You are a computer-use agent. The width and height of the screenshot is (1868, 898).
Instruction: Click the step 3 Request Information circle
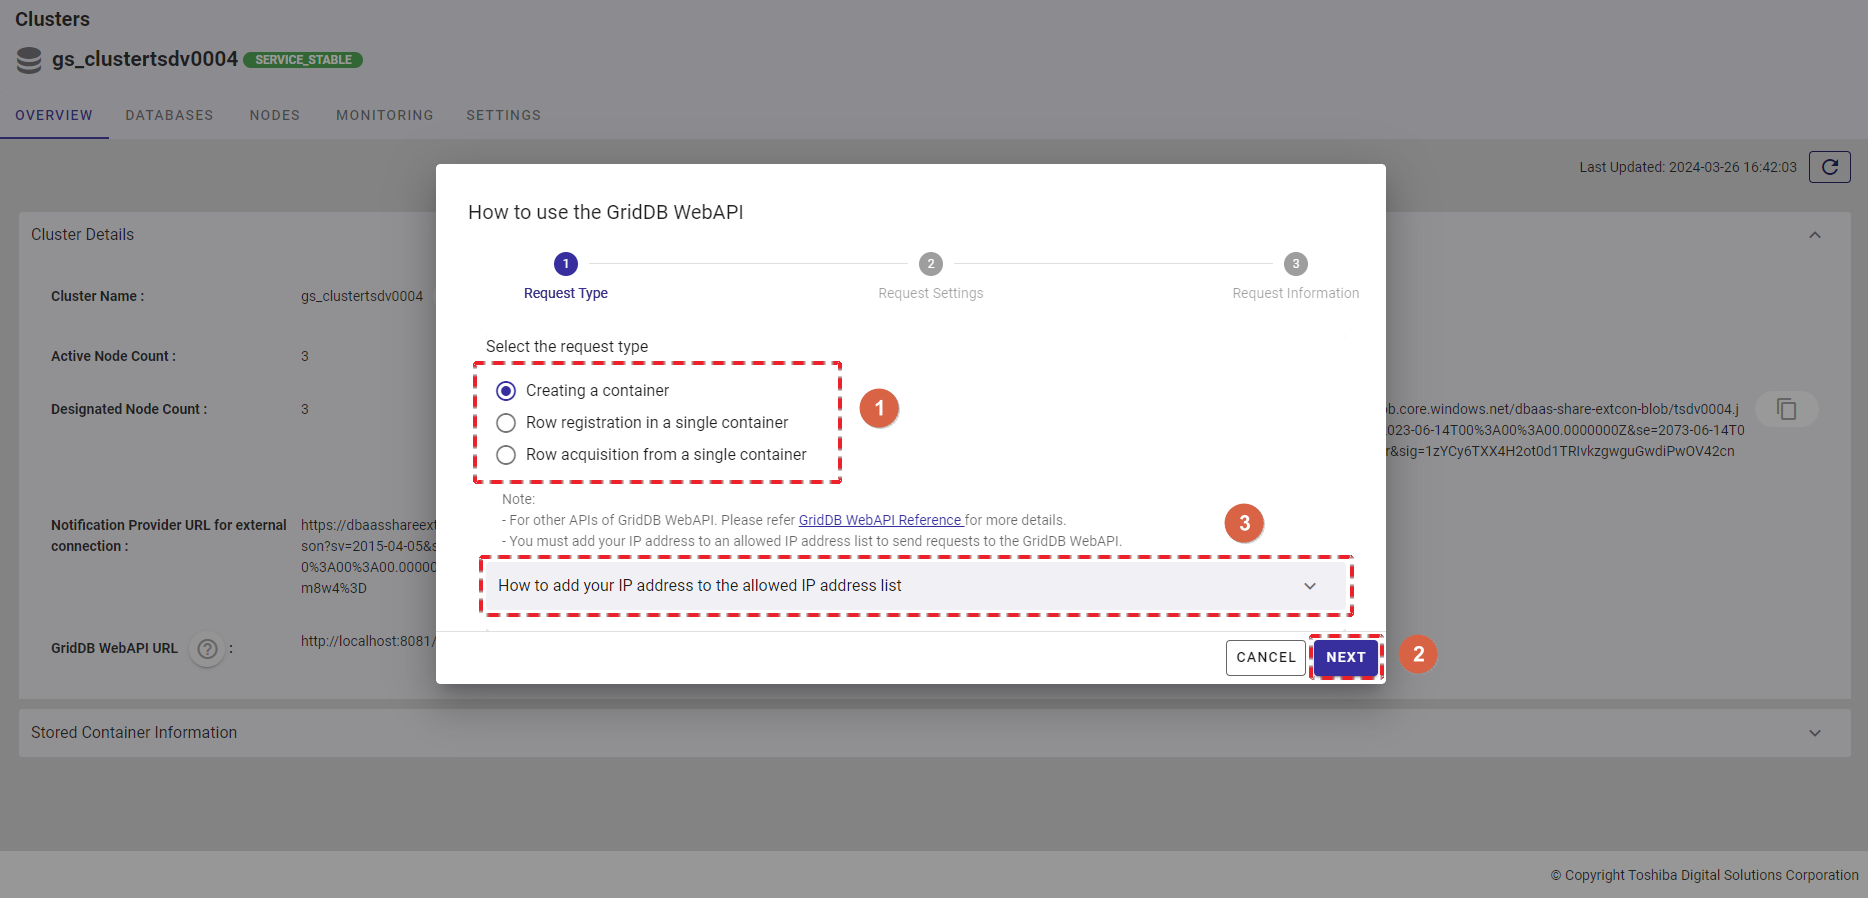click(1295, 264)
